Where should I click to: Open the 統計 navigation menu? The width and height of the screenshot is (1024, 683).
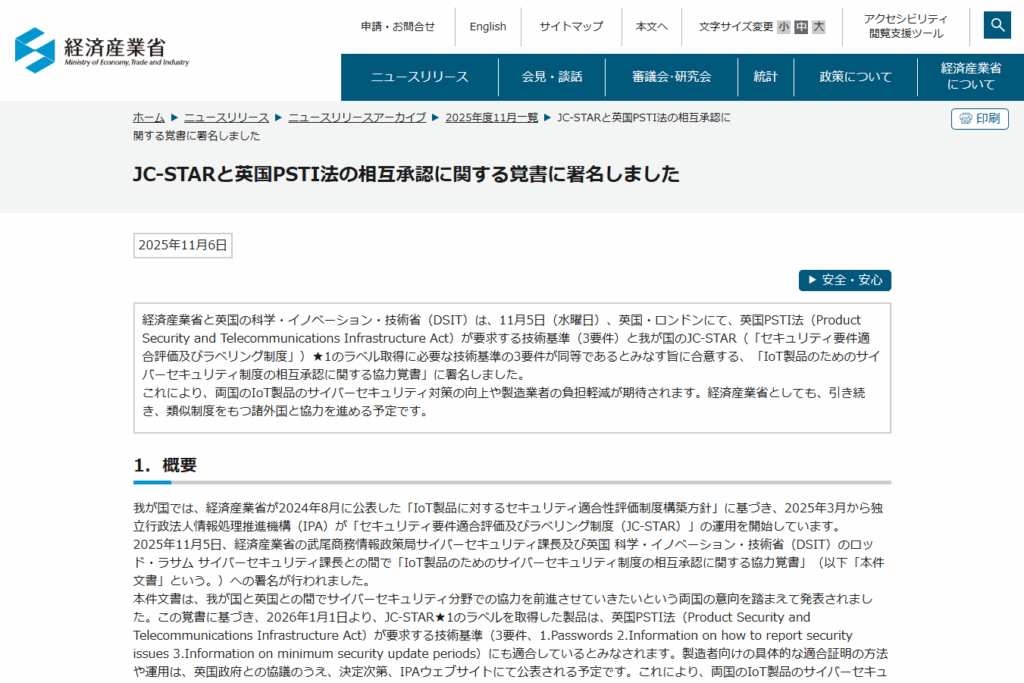click(765, 76)
